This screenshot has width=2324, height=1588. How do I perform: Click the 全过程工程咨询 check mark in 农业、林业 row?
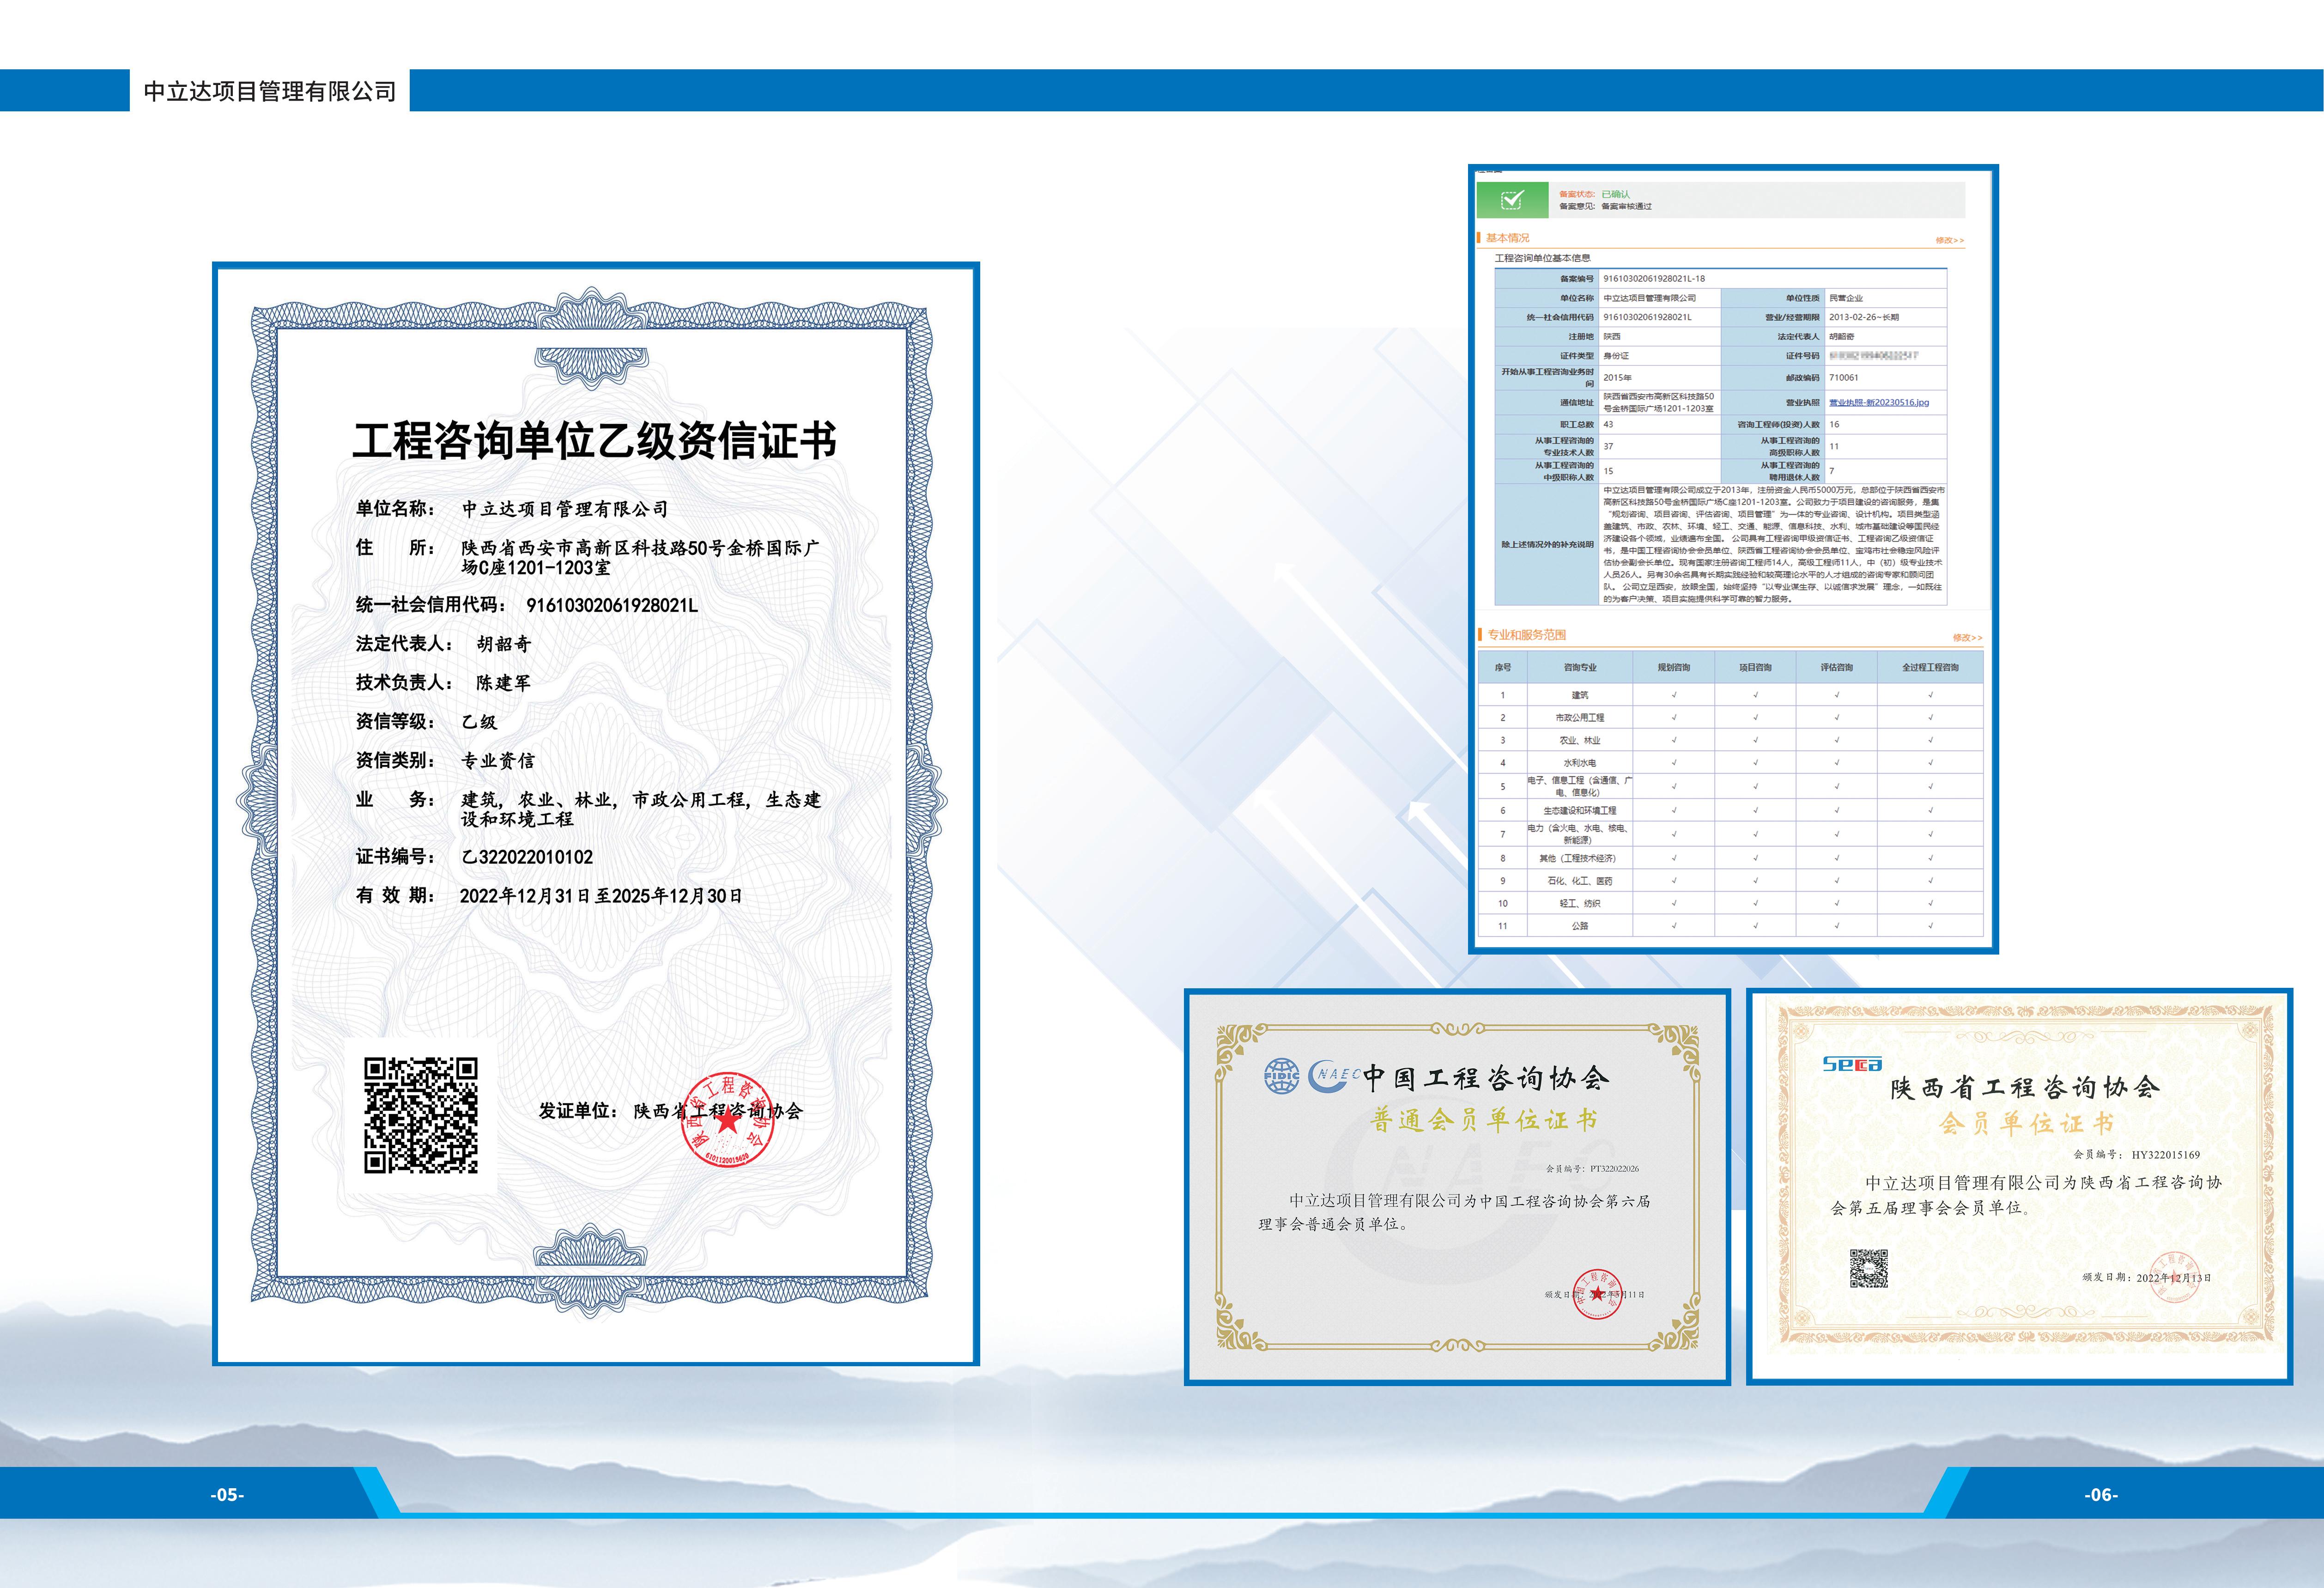coord(1931,740)
